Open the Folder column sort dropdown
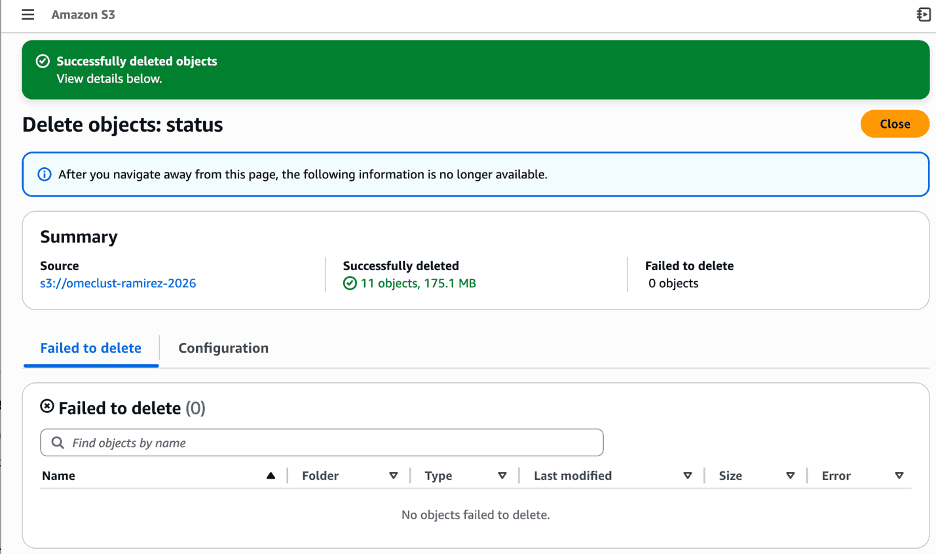 coord(393,476)
